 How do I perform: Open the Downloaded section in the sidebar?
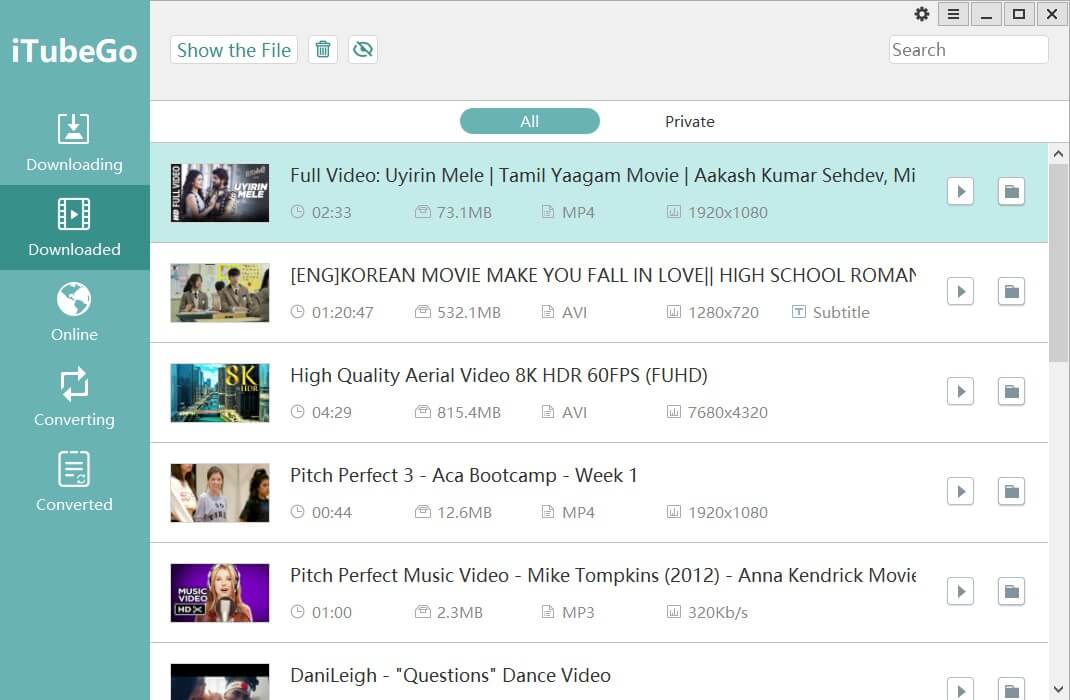coord(74,227)
